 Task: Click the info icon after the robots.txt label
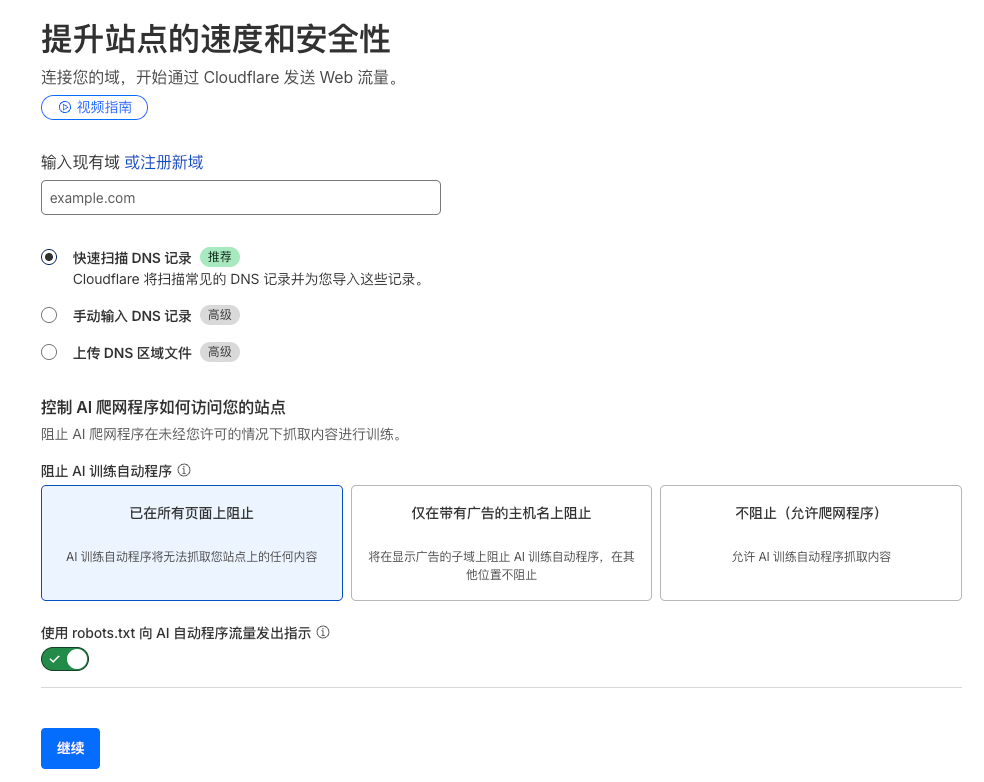[321, 632]
